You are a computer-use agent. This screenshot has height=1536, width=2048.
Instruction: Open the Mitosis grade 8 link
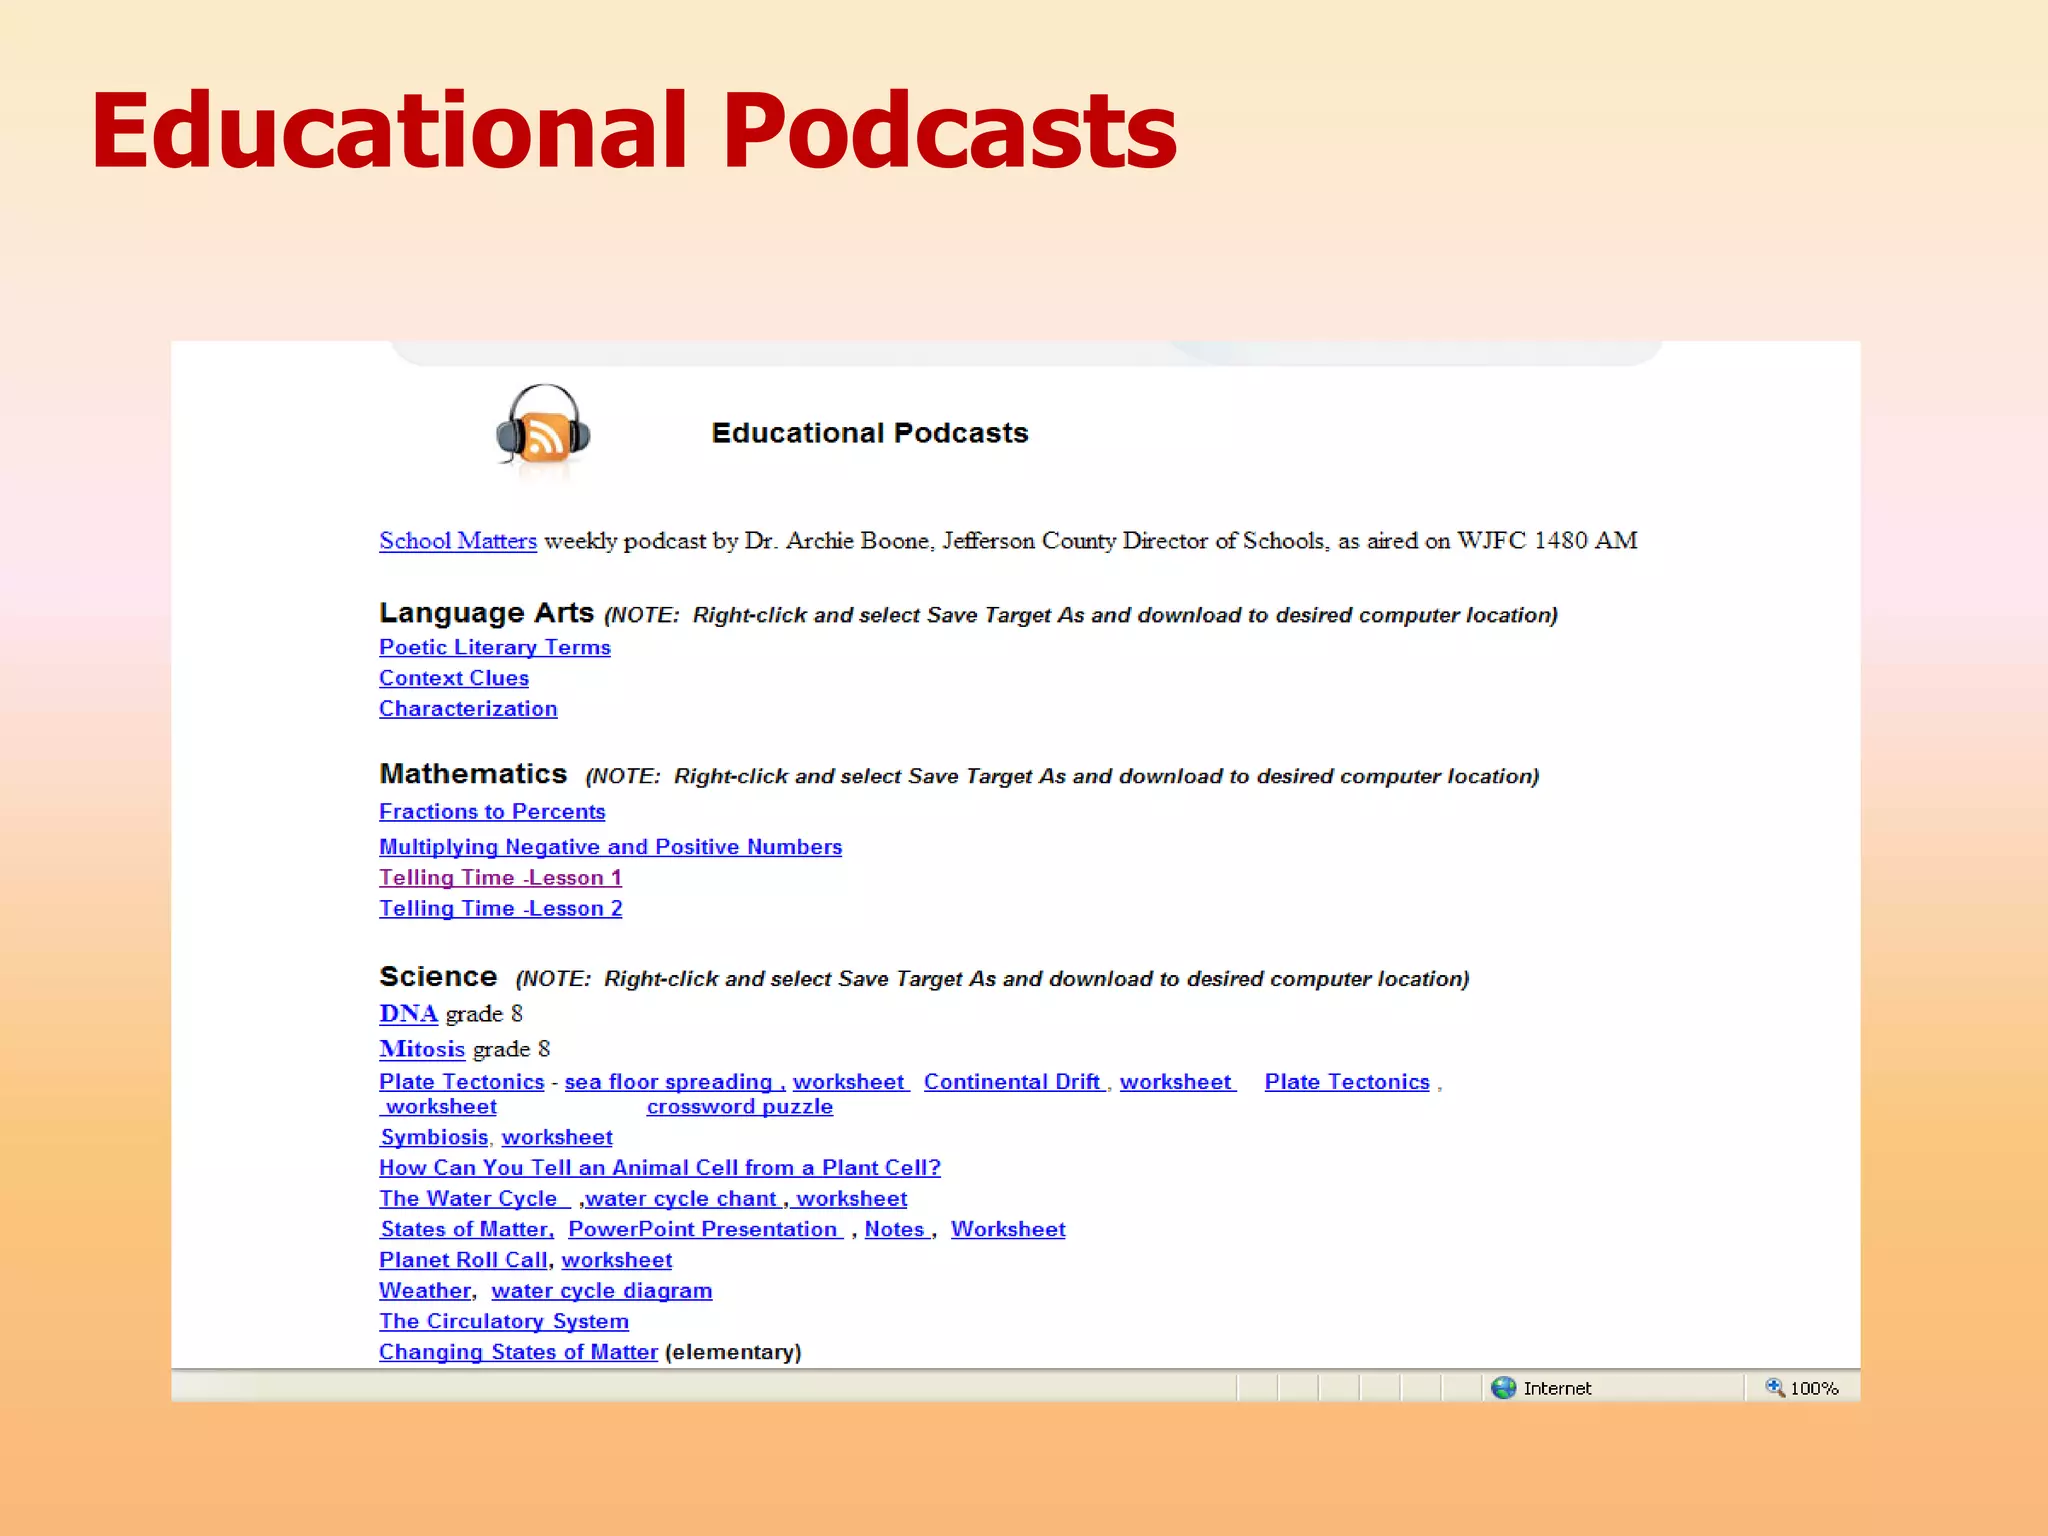point(422,1049)
